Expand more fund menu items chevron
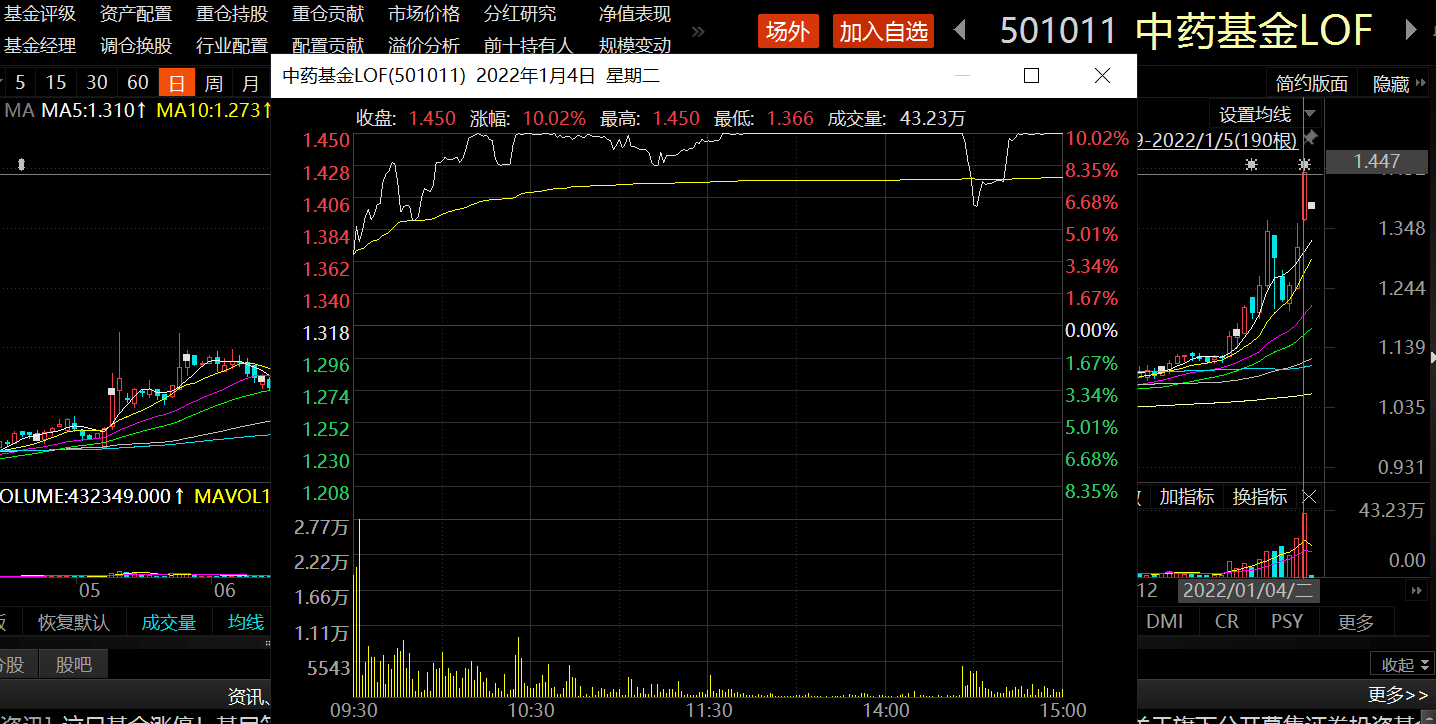The width and height of the screenshot is (1436, 724). click(698, 31)
